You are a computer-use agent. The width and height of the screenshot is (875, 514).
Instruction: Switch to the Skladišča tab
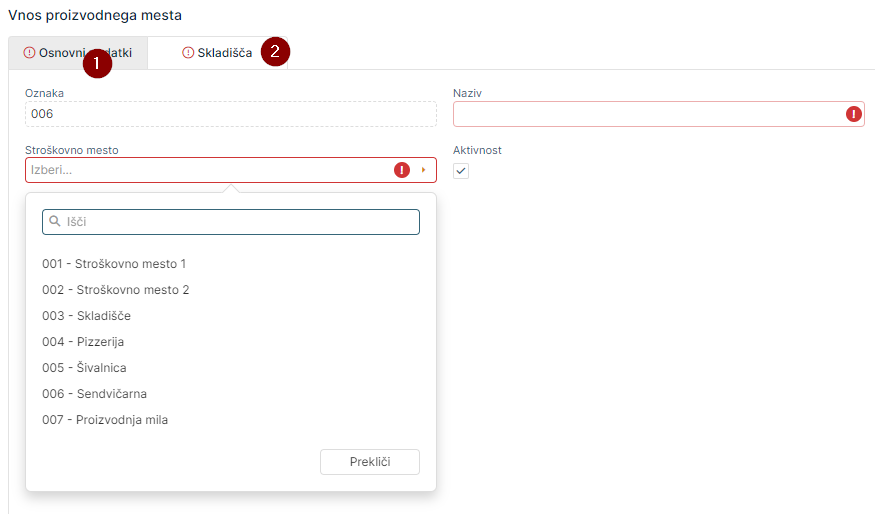224,53
